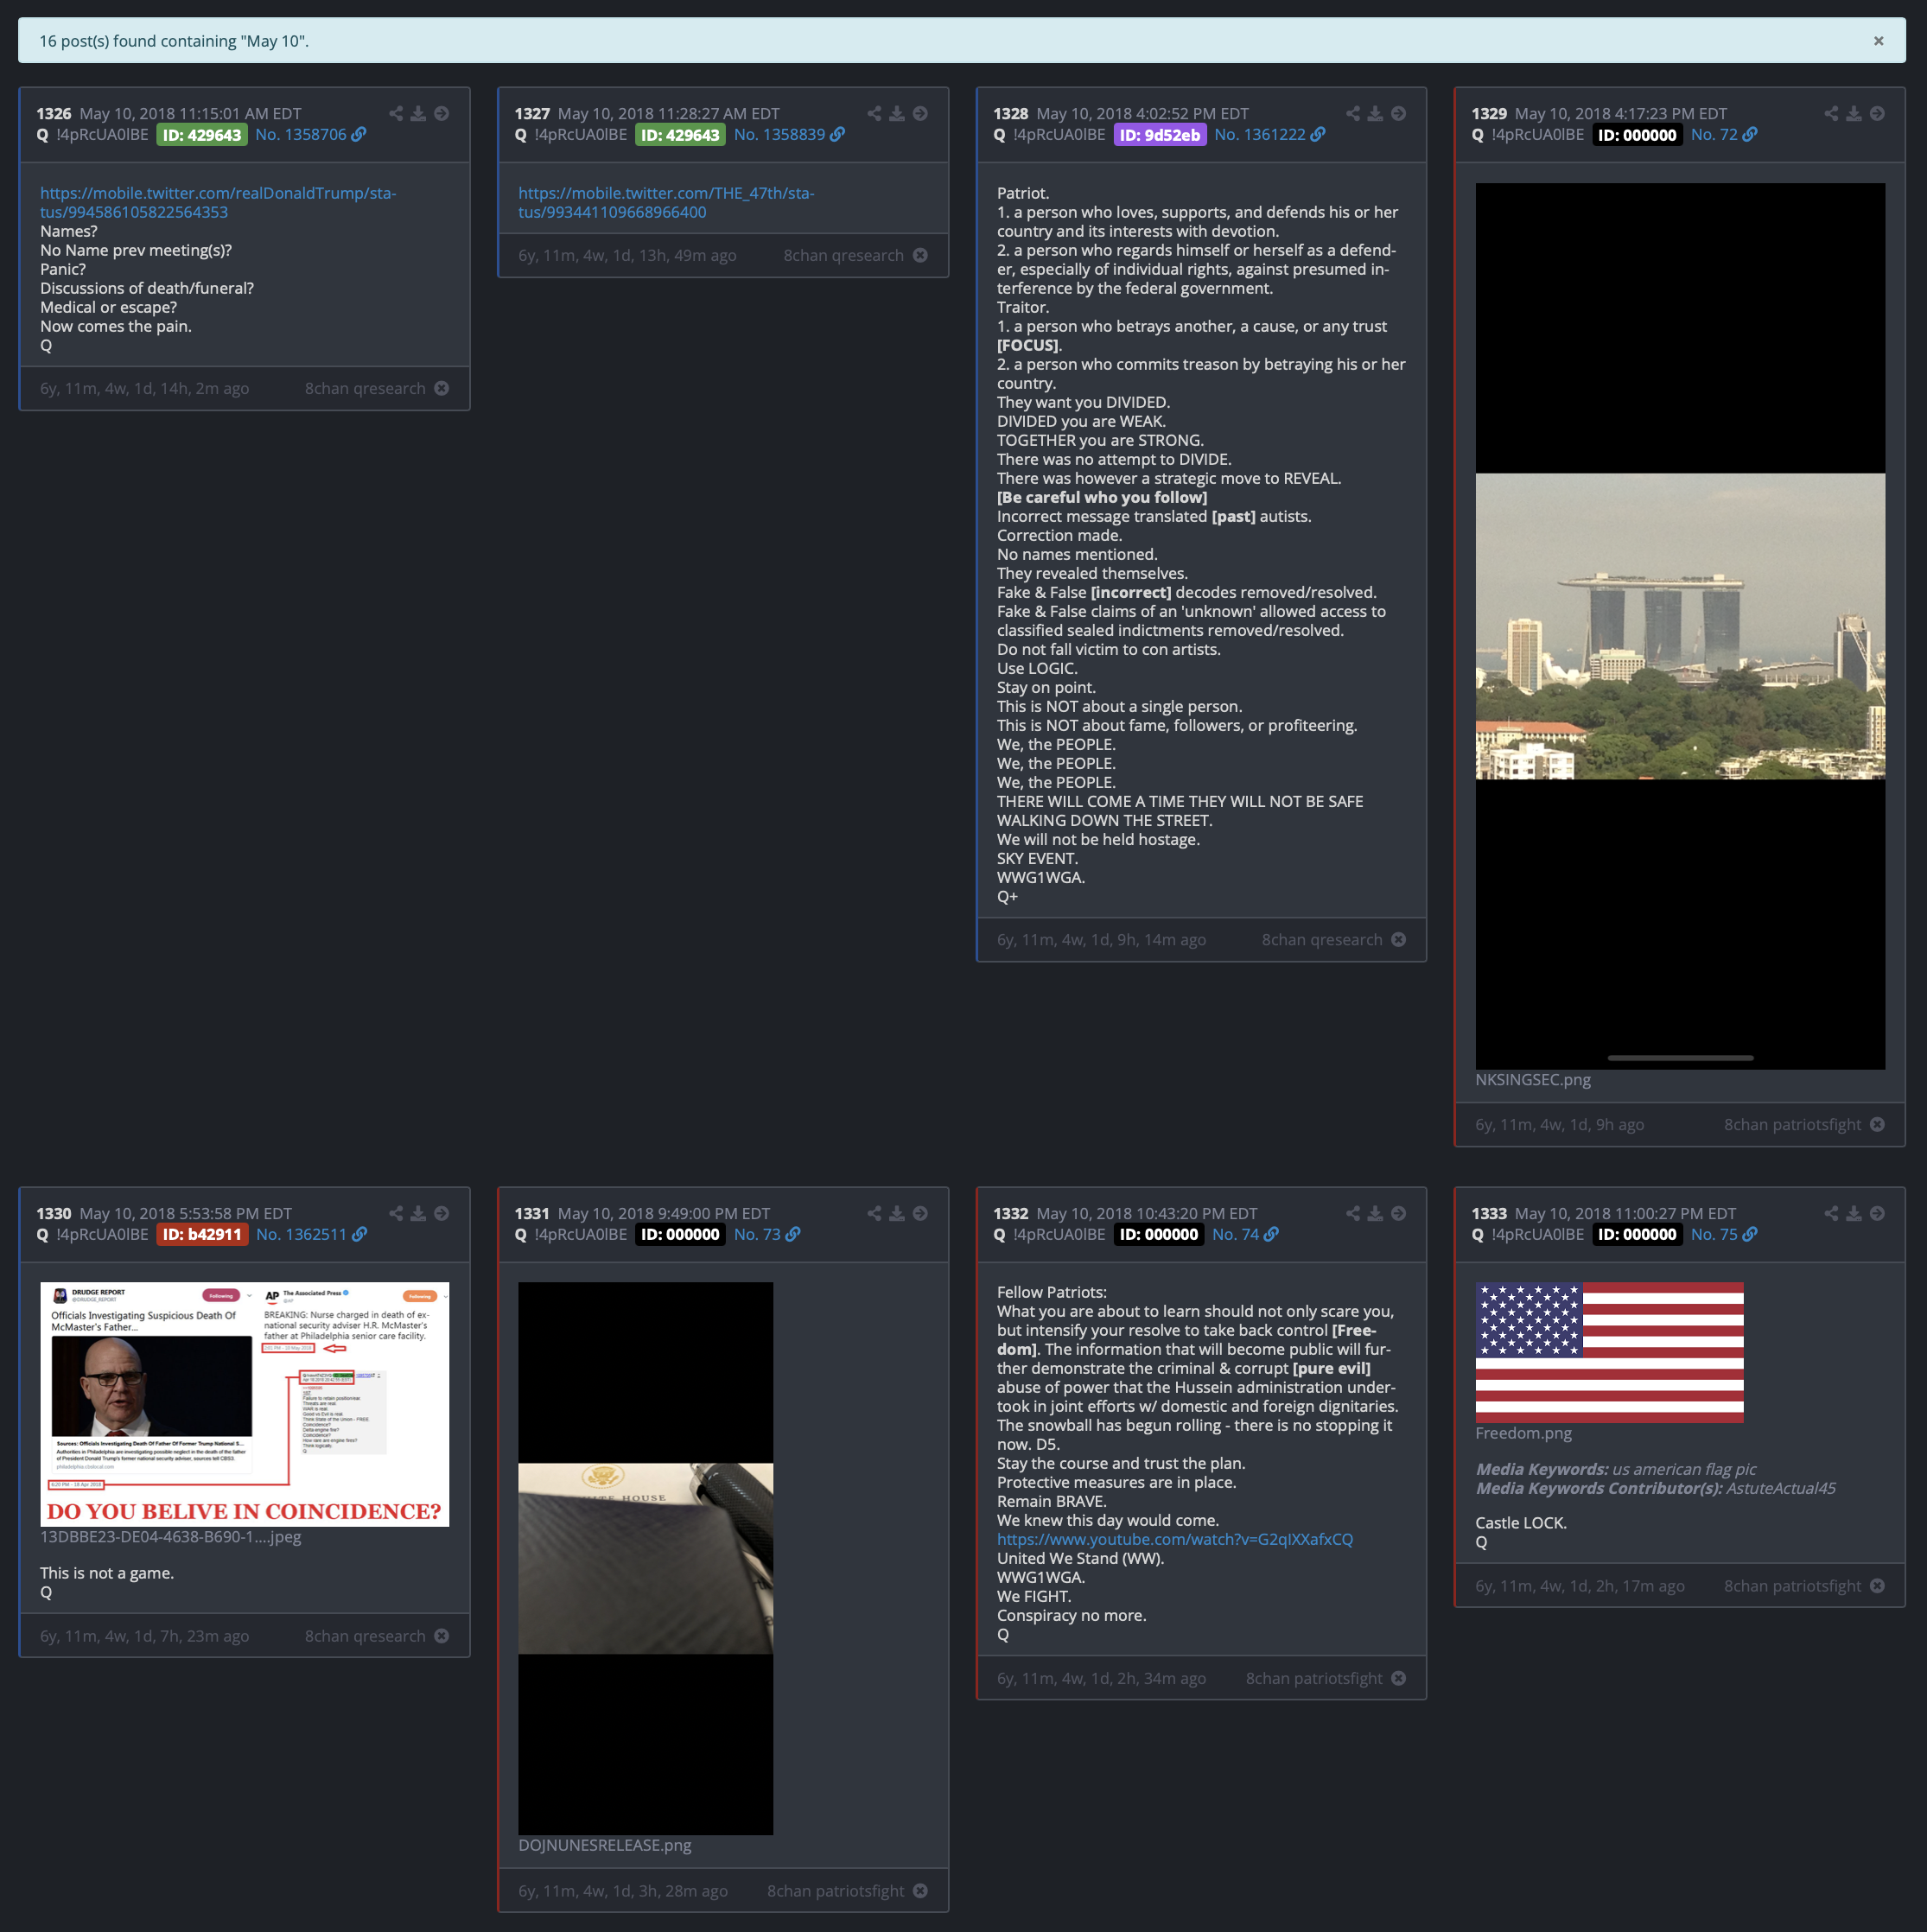Click circle-x icon in post 1333 footer

1877,1586
